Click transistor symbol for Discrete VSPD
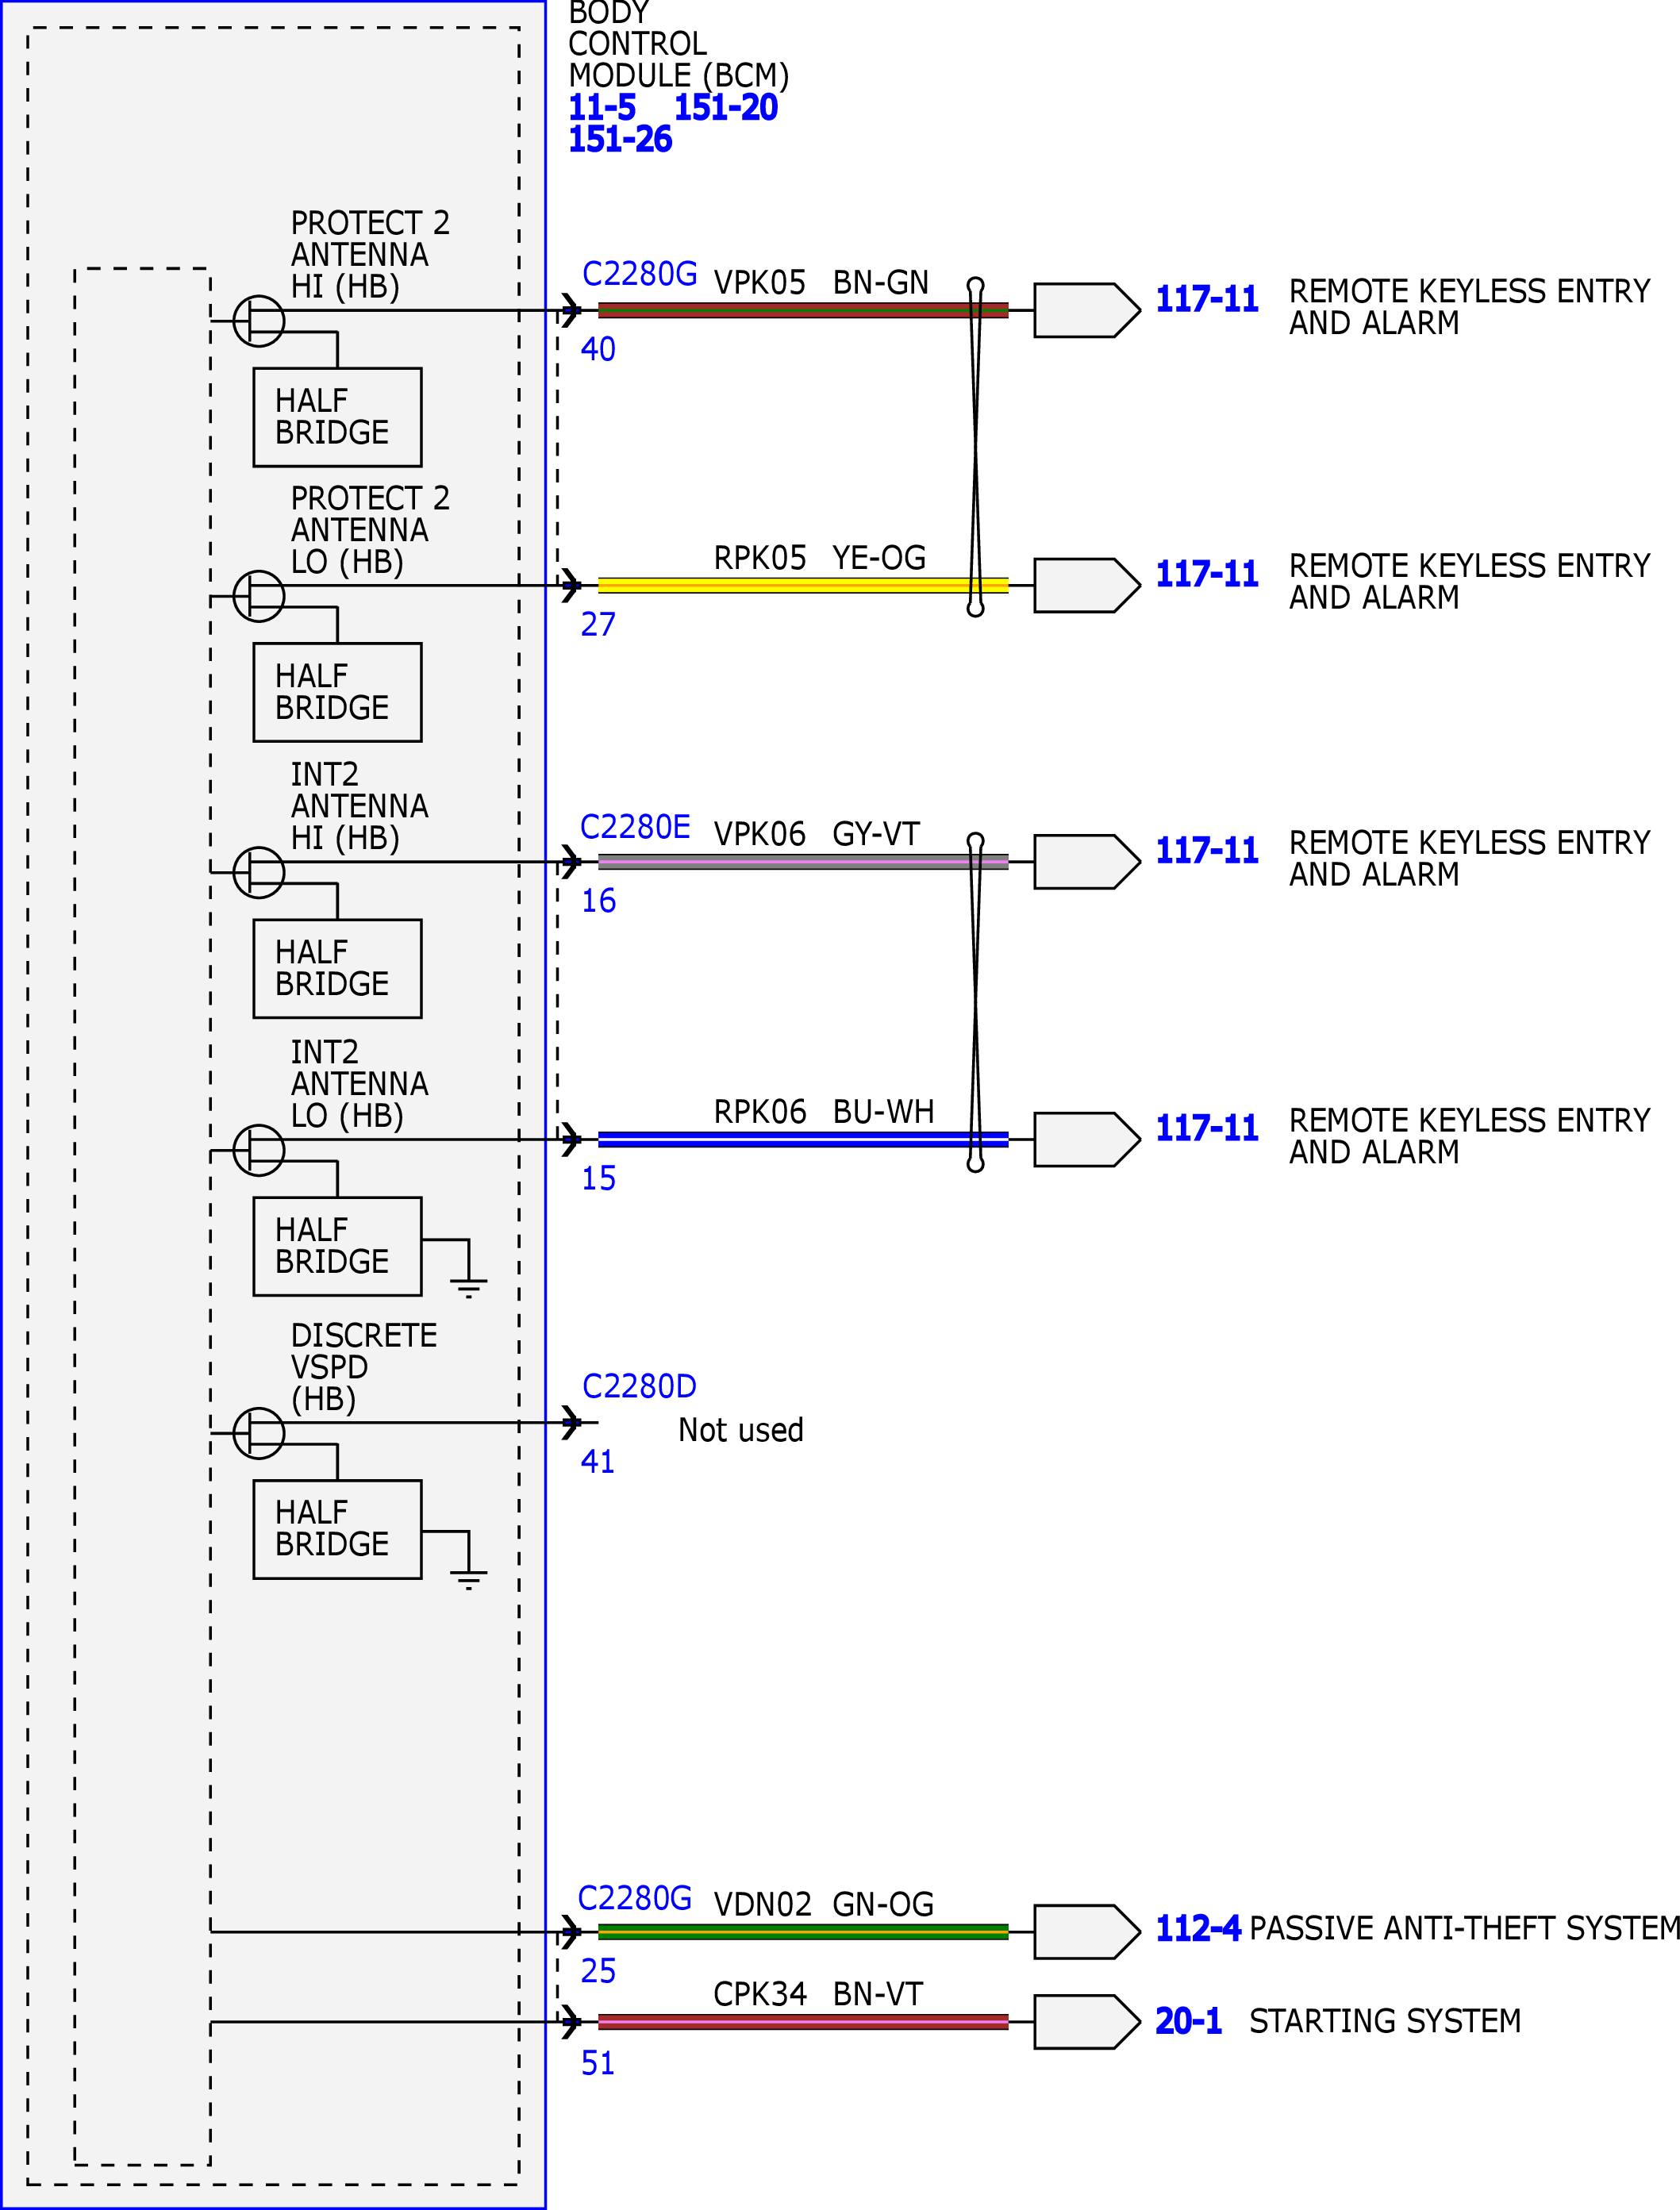 (x=259, y=1433)
